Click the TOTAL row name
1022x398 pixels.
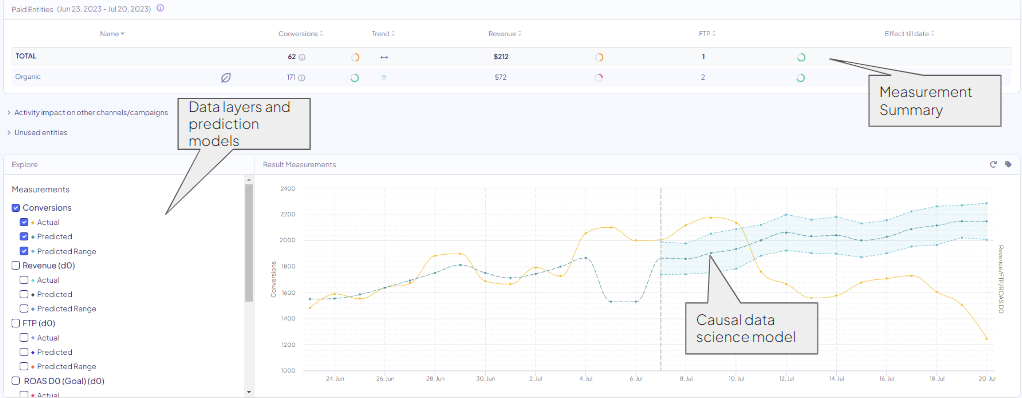[x=25, y=57]
